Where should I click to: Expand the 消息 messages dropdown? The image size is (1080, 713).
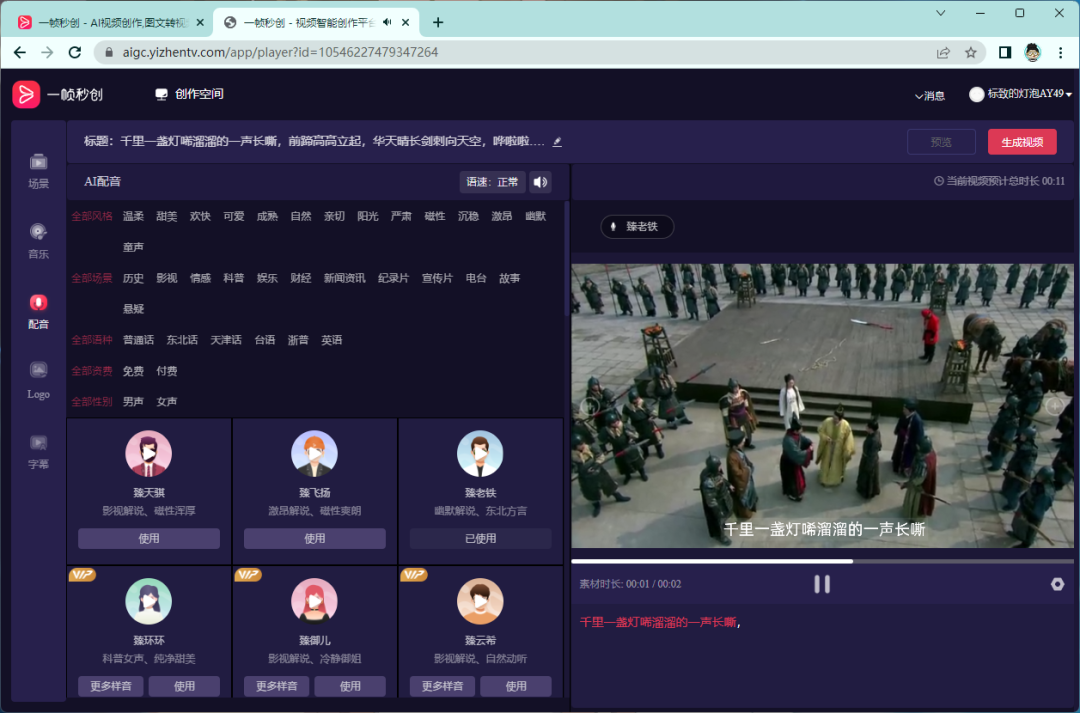(x=929, y=96)
